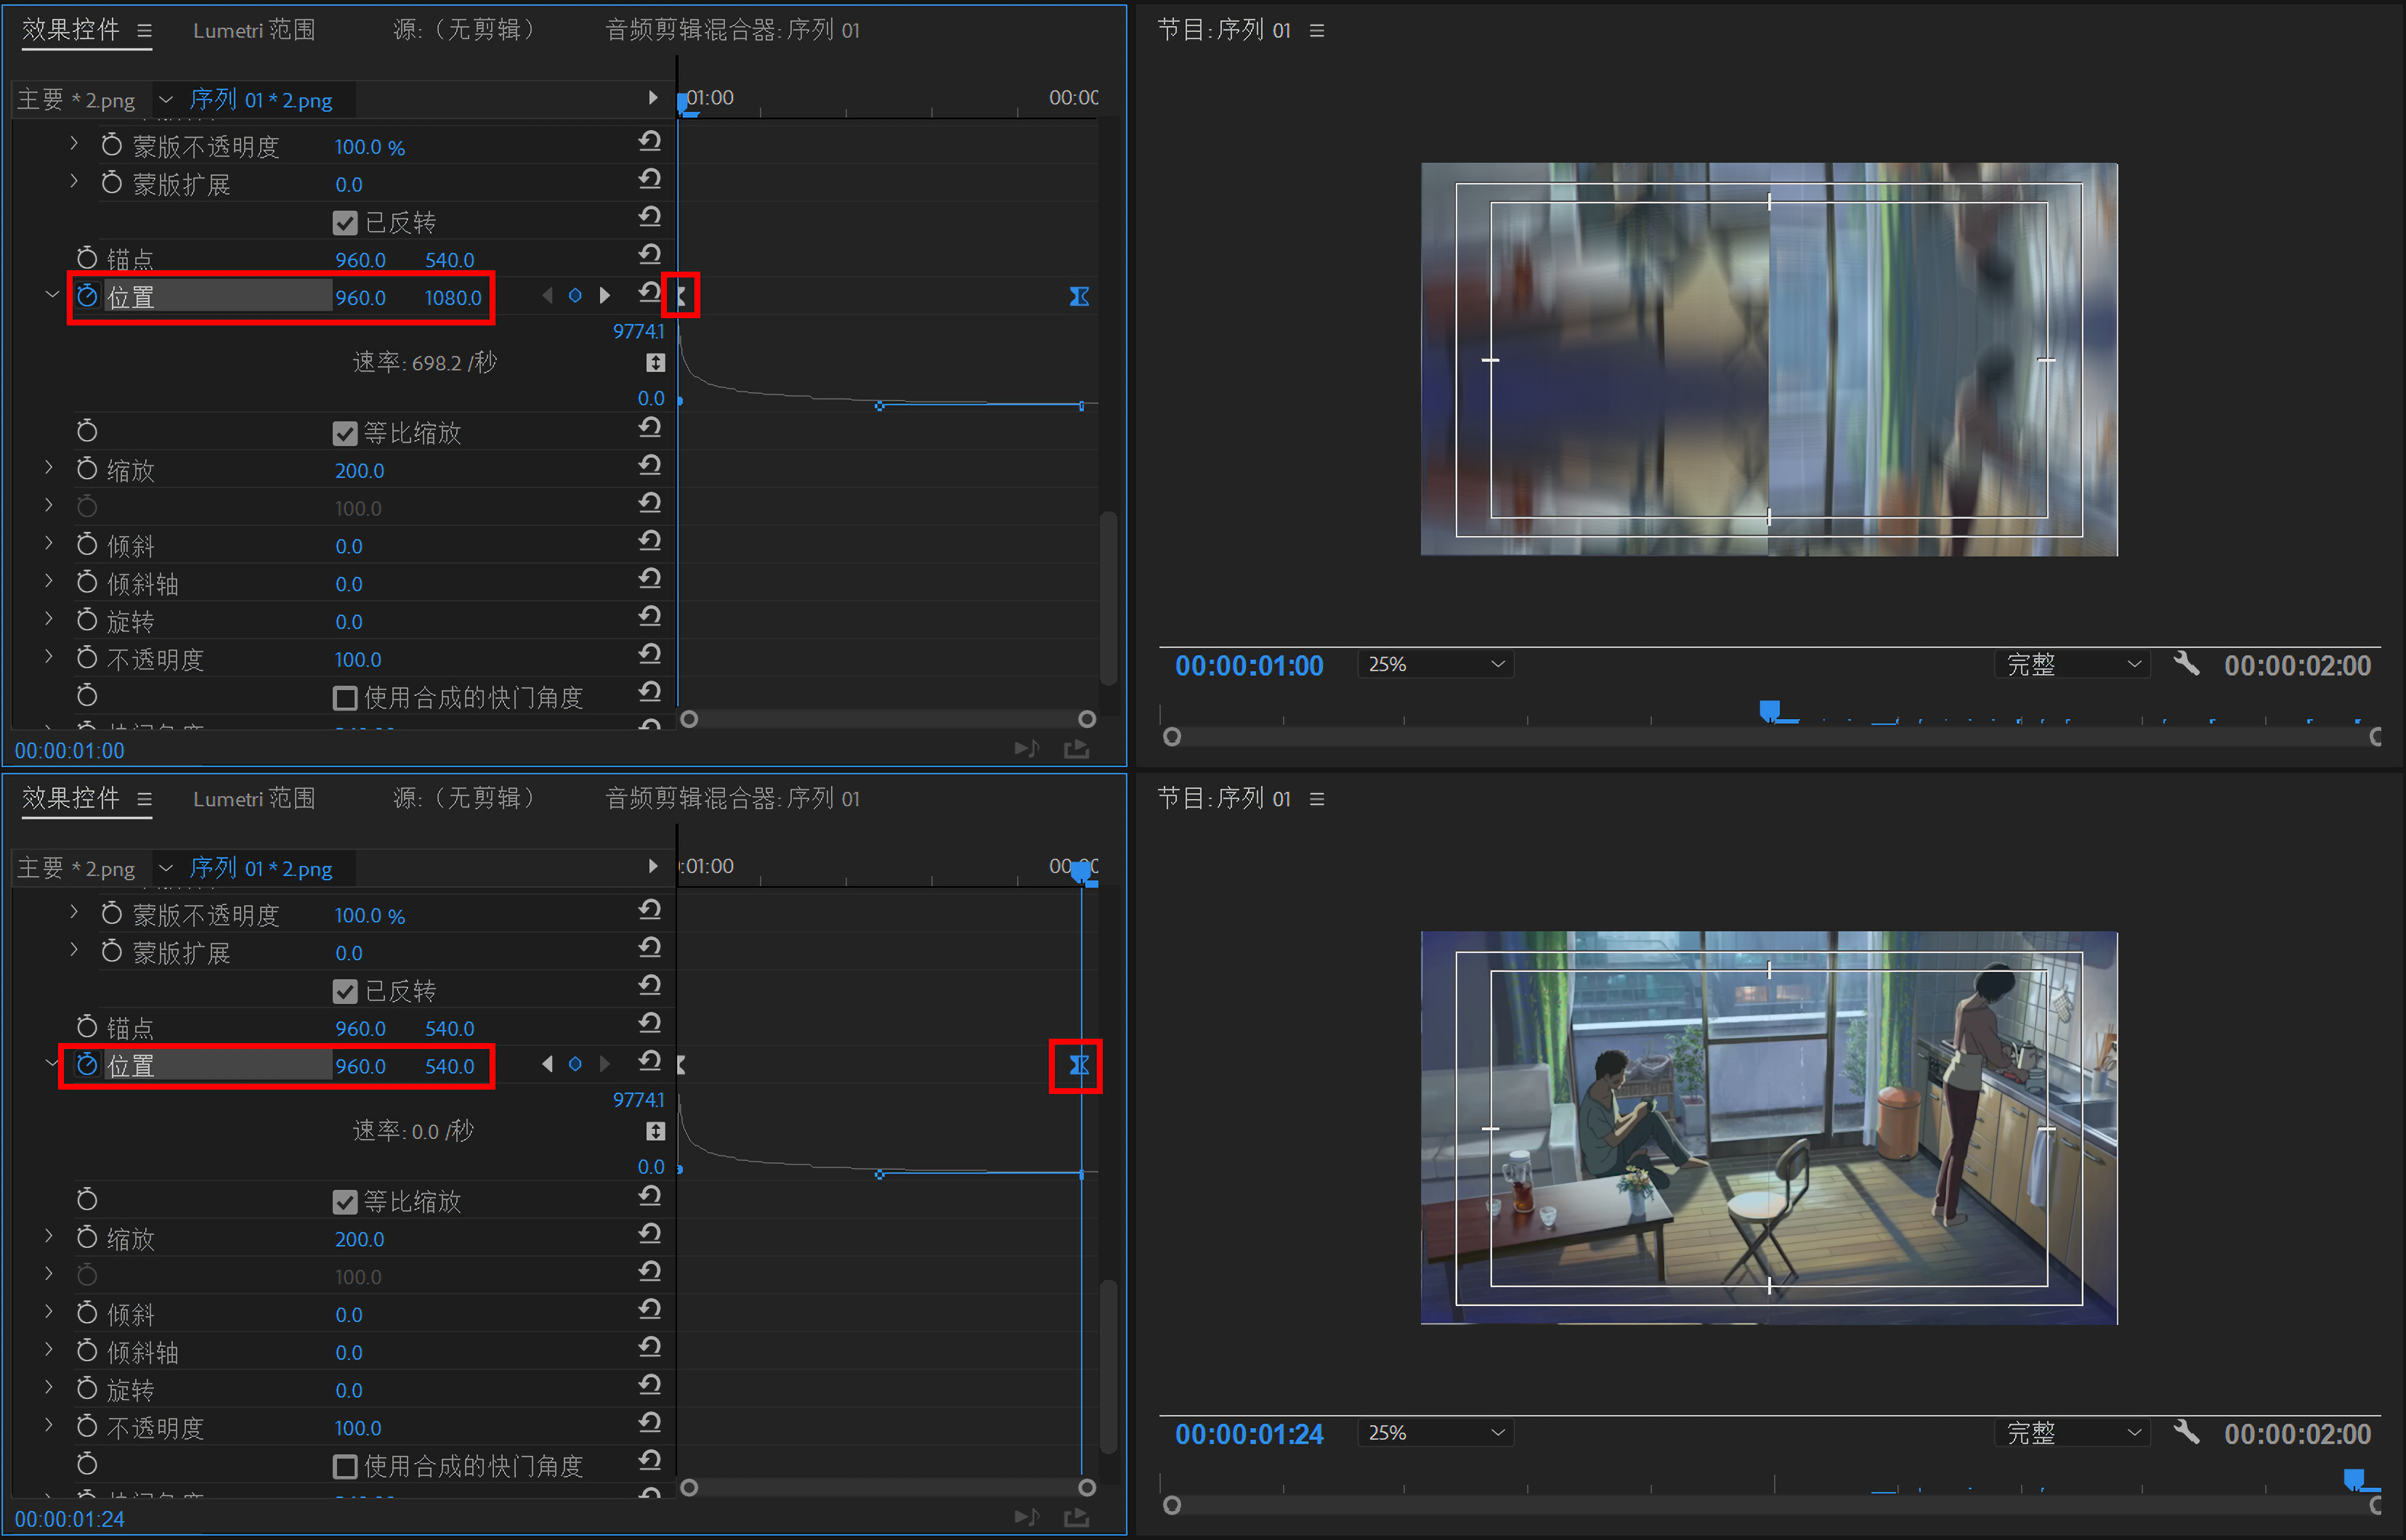Click 00:00:01:00 timecode in top monitor
The width and height of the screenshot is (2406, 1540).
1249,665
